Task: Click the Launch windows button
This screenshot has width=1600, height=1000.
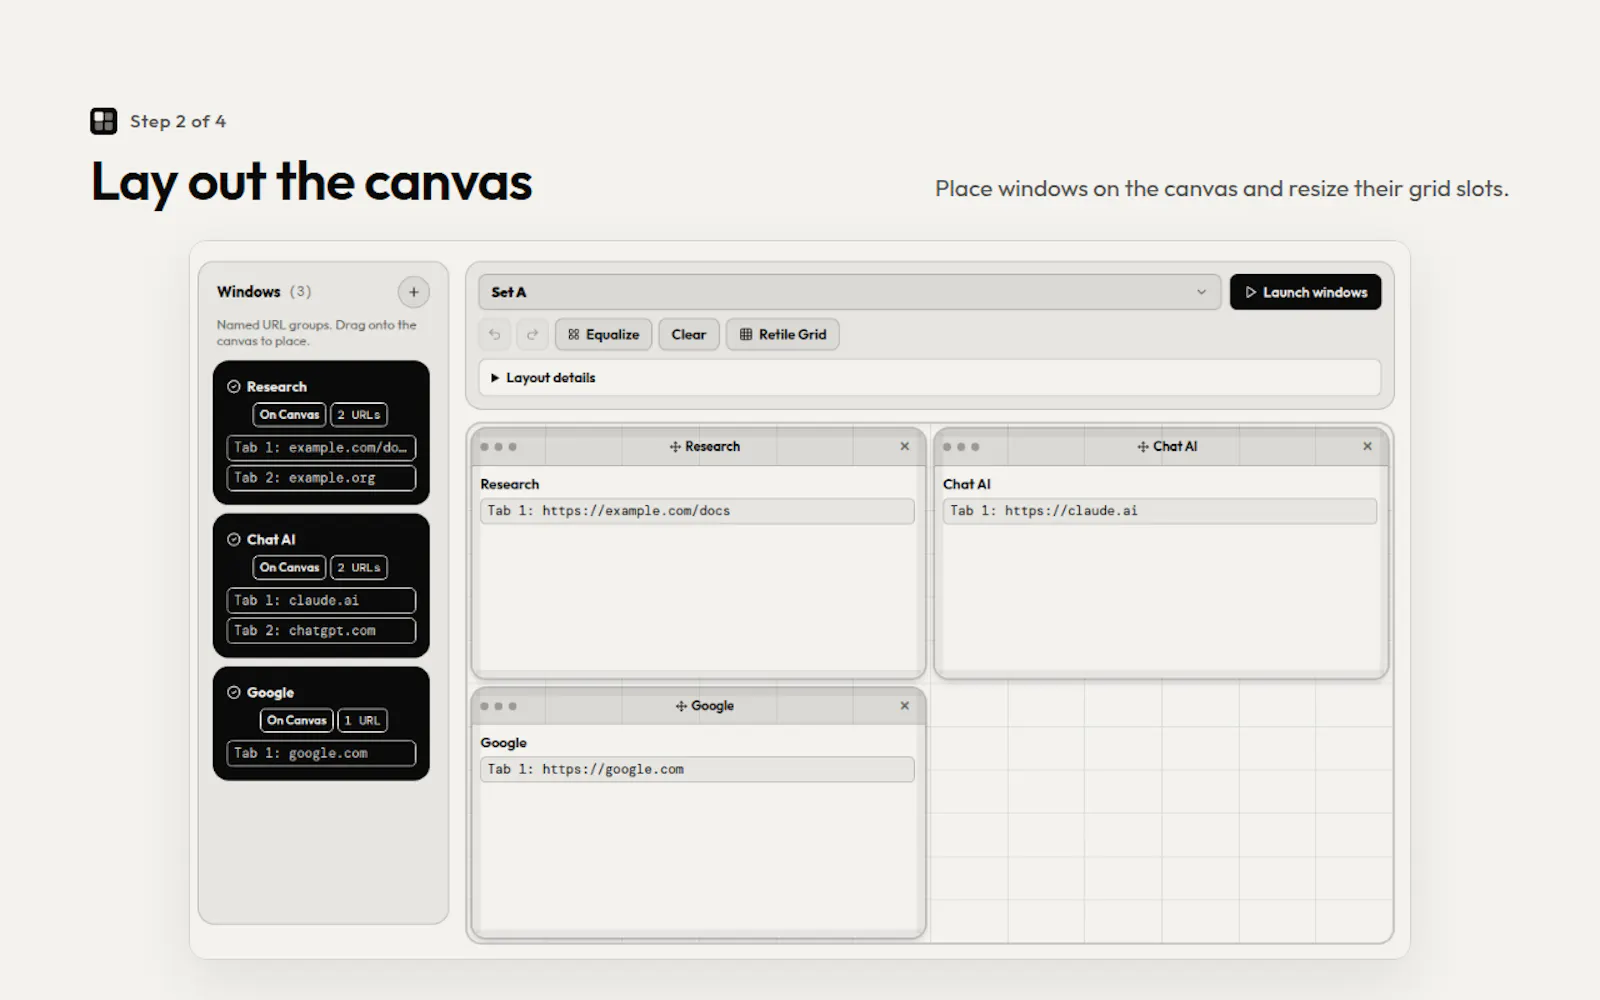Action: (x=1305, y=292)
